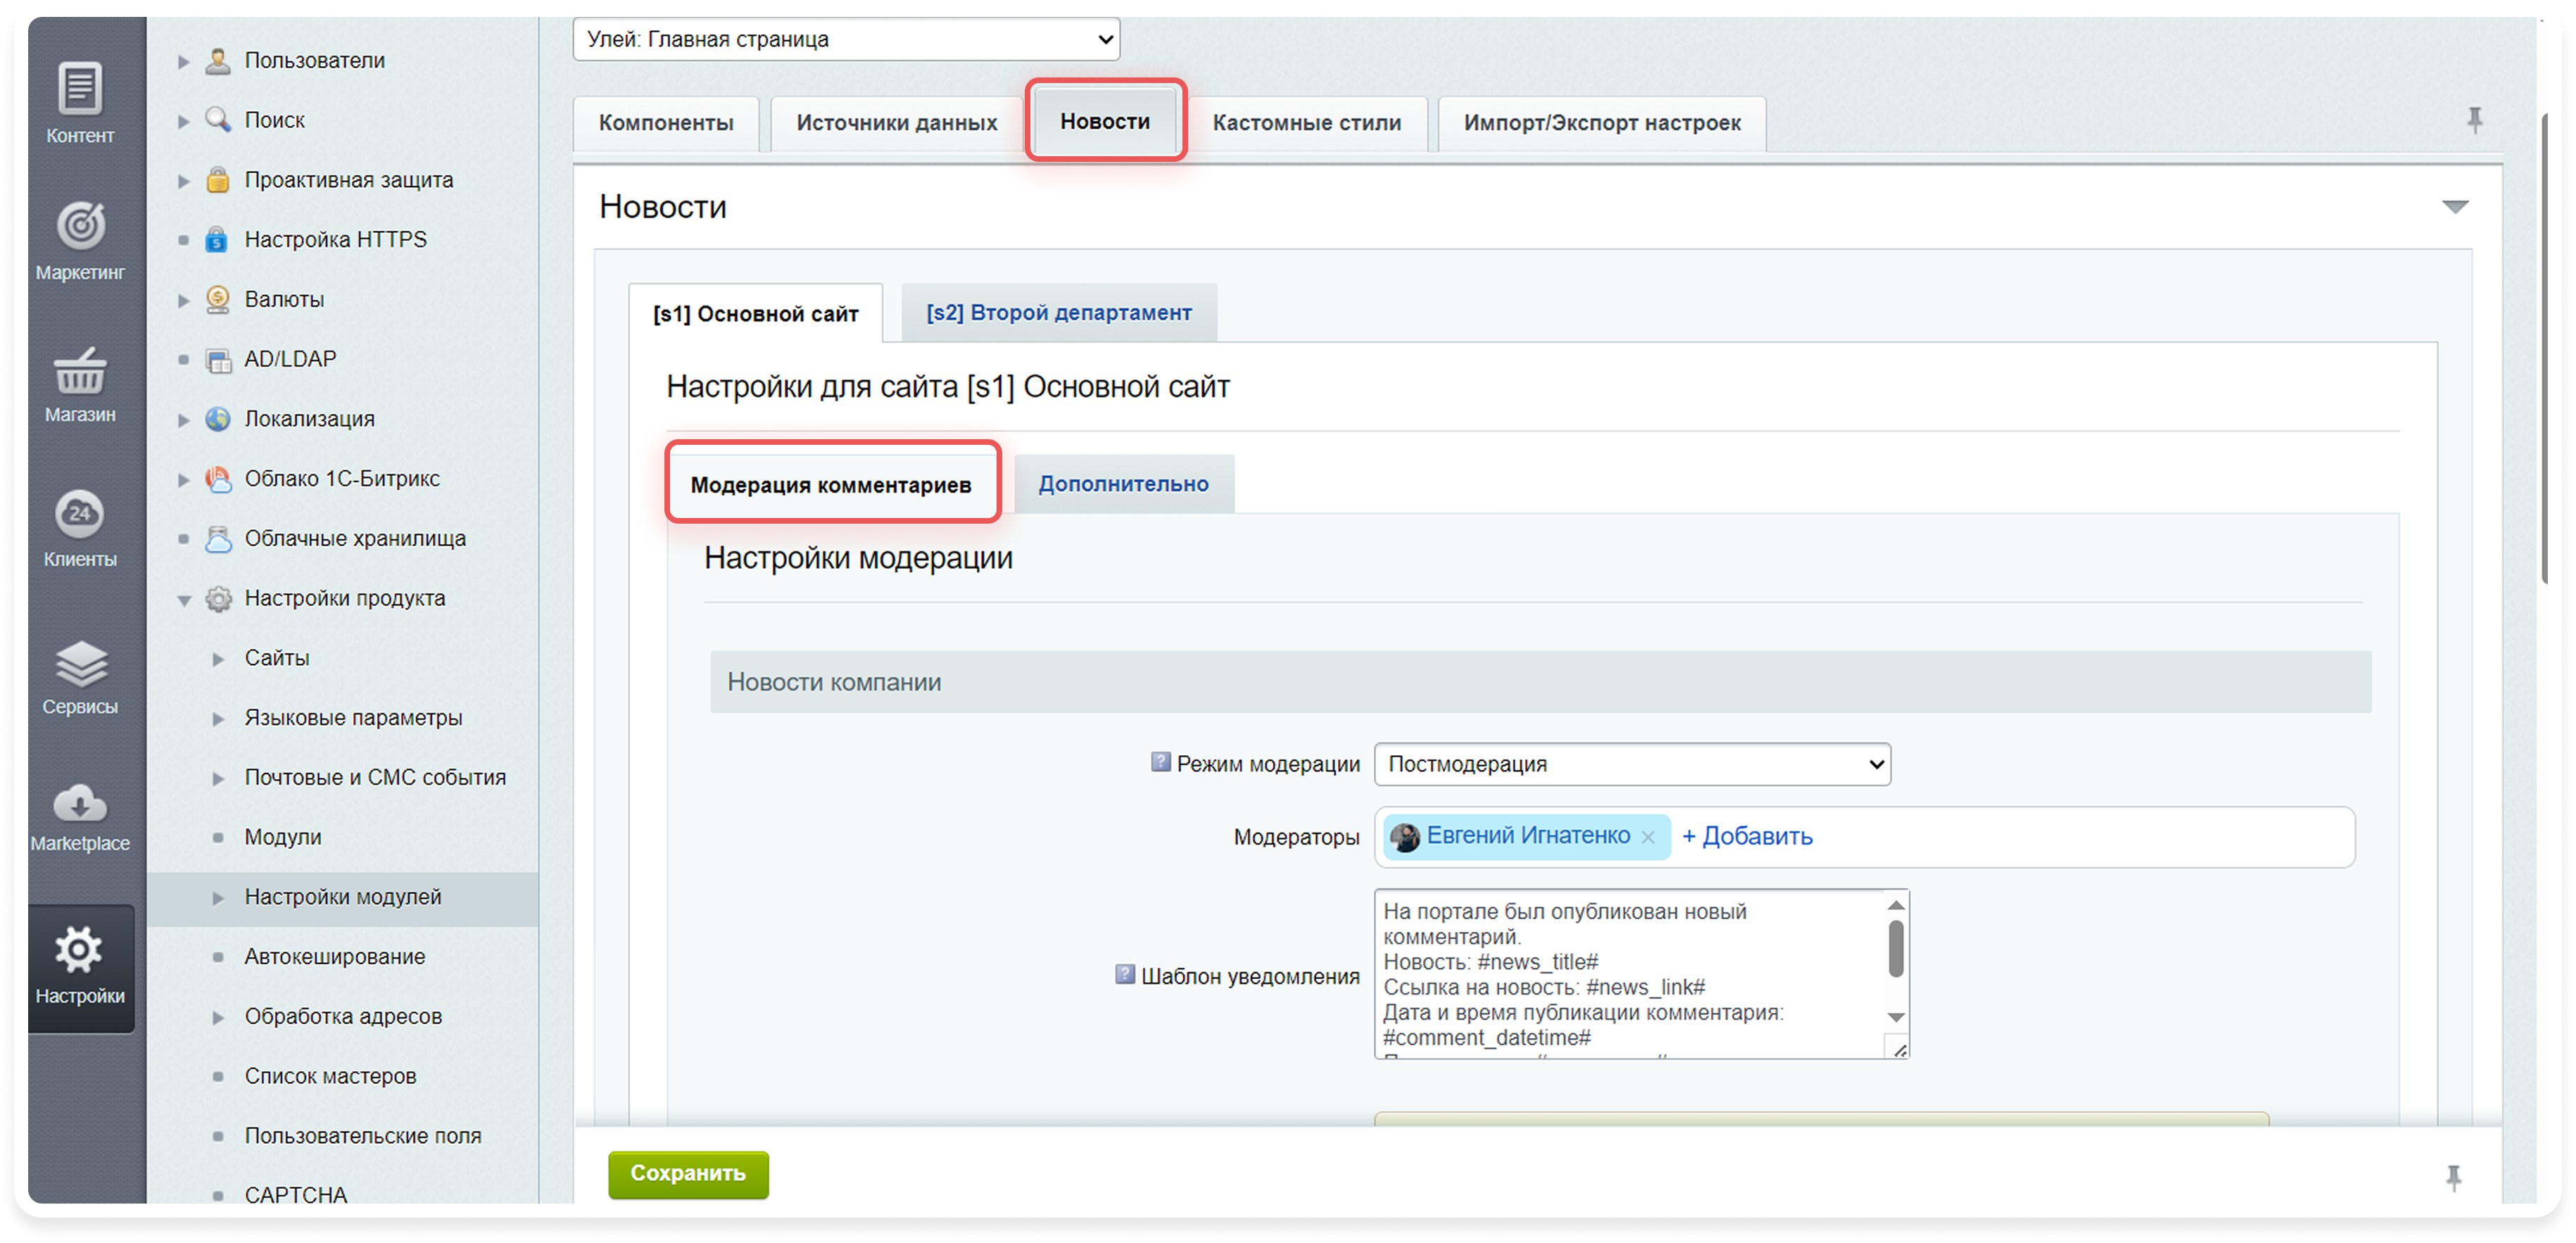The width and height of the screenshot is (2576, 1243).
Task: Open the Дополнительно tab
Action: [1123, 484]
